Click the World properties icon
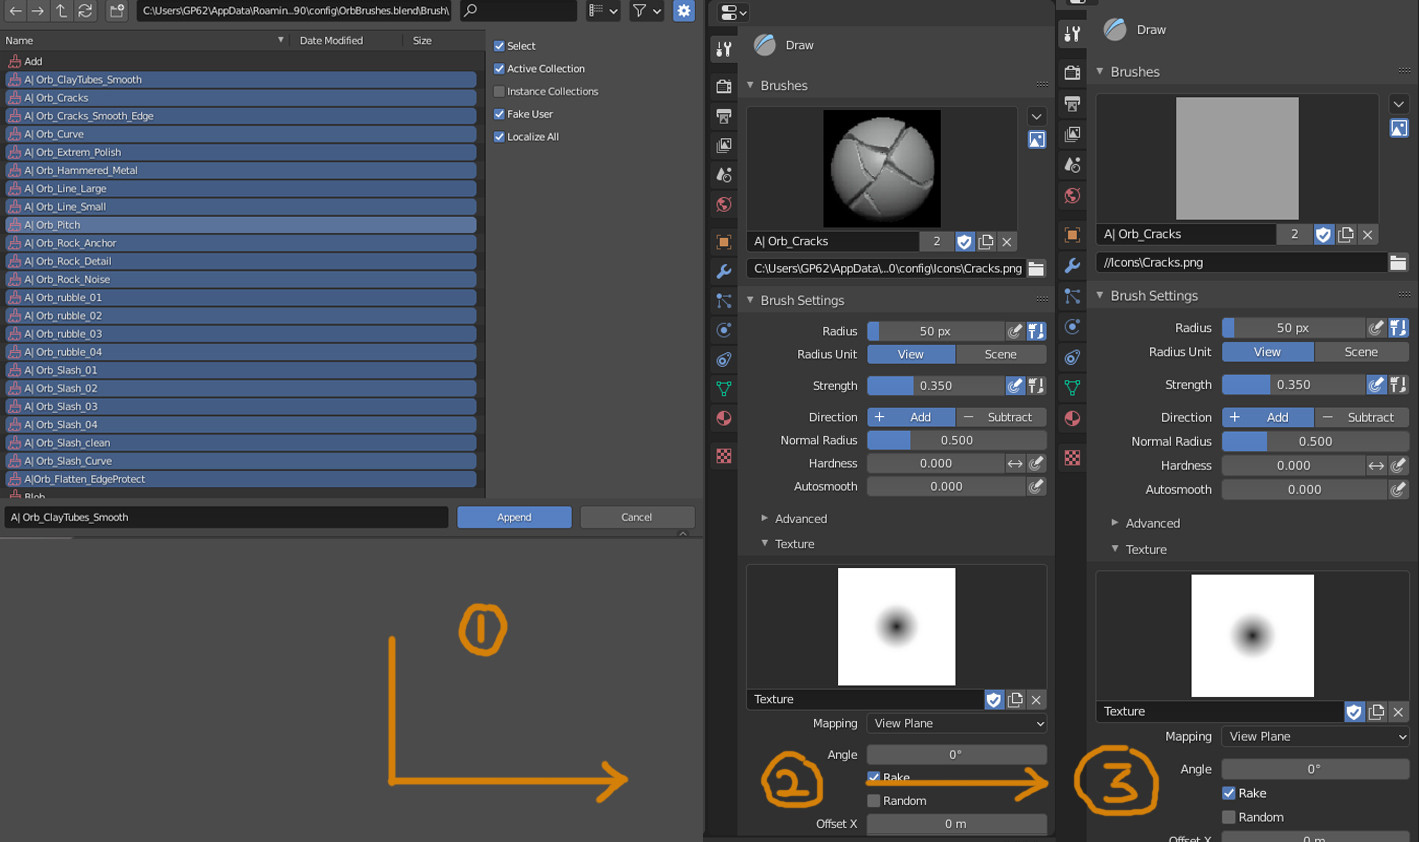Image resolution: width=1419 pixels, height=842 pixels. 723,204
